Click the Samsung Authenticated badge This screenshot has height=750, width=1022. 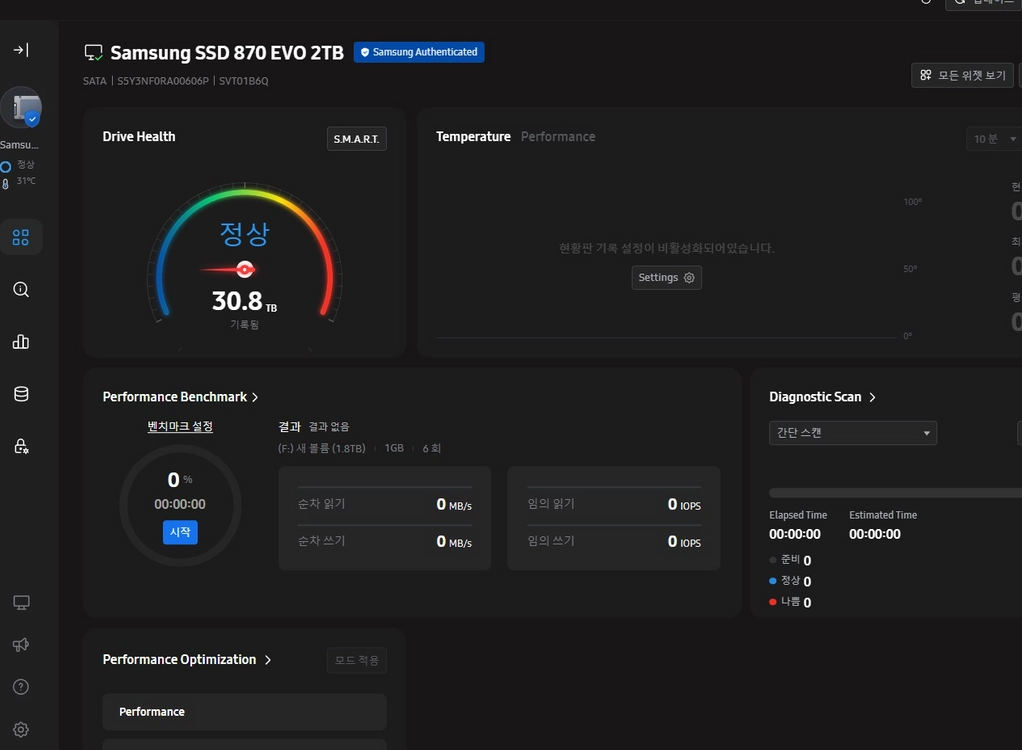pyautogui.click(x=419, y=52)
